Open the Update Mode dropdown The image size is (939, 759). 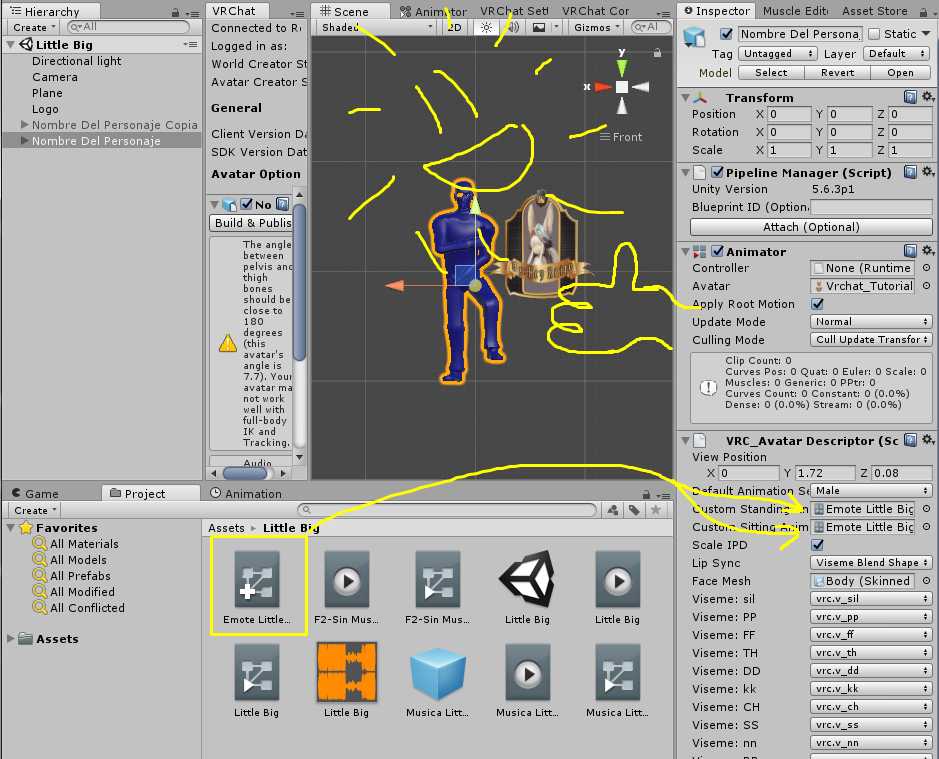click(871, 322)
